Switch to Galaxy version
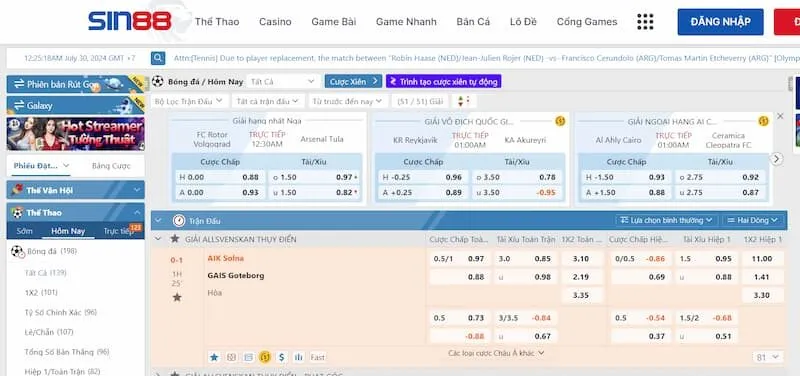 (x=76, y=105)
